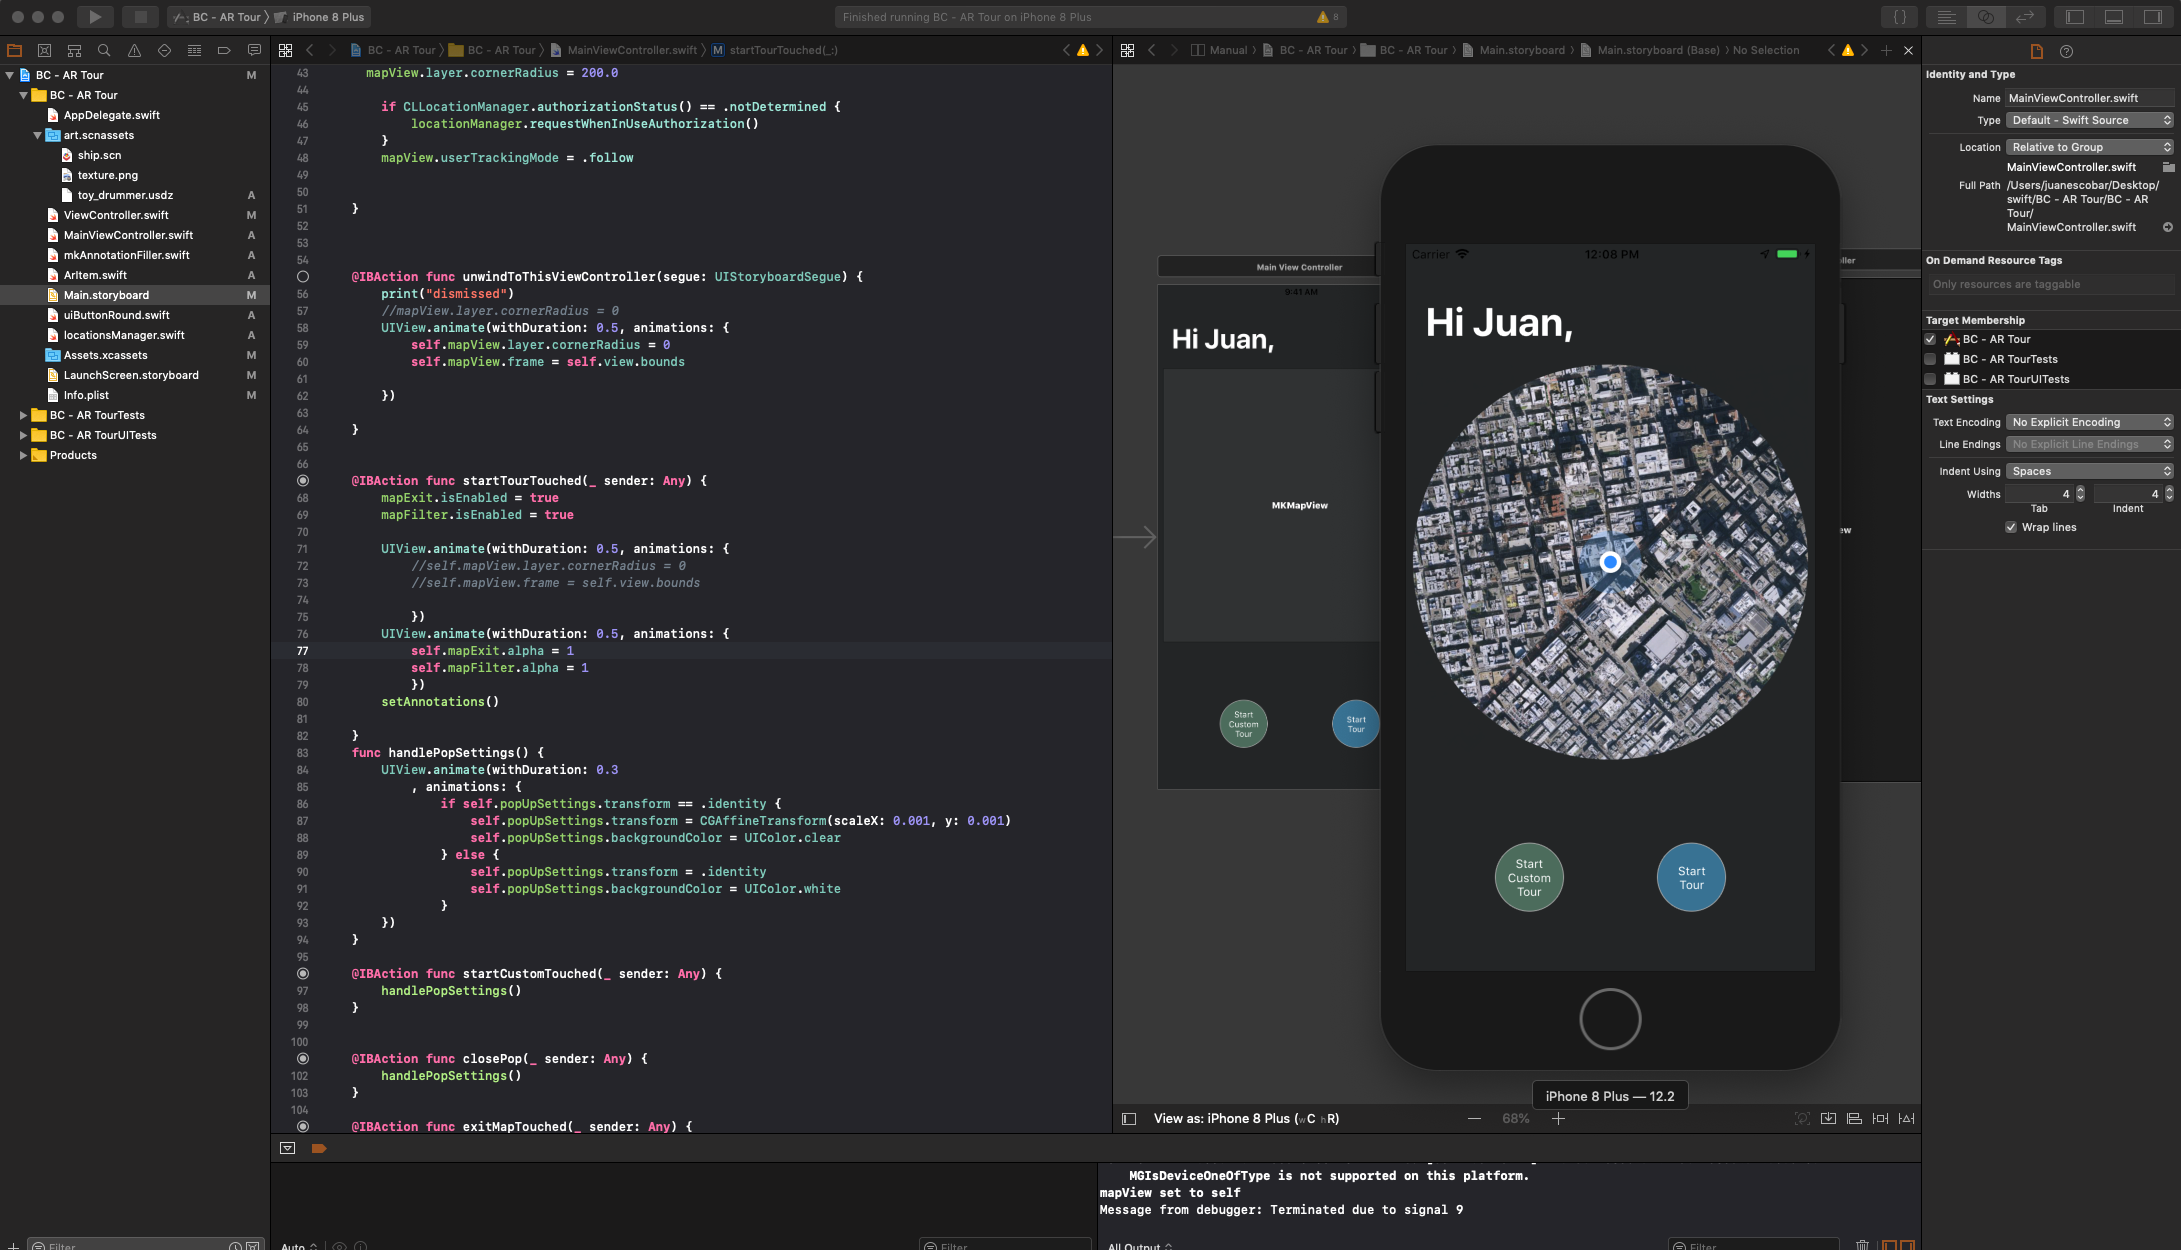Switch to the standard editor

click(1946, 17)
